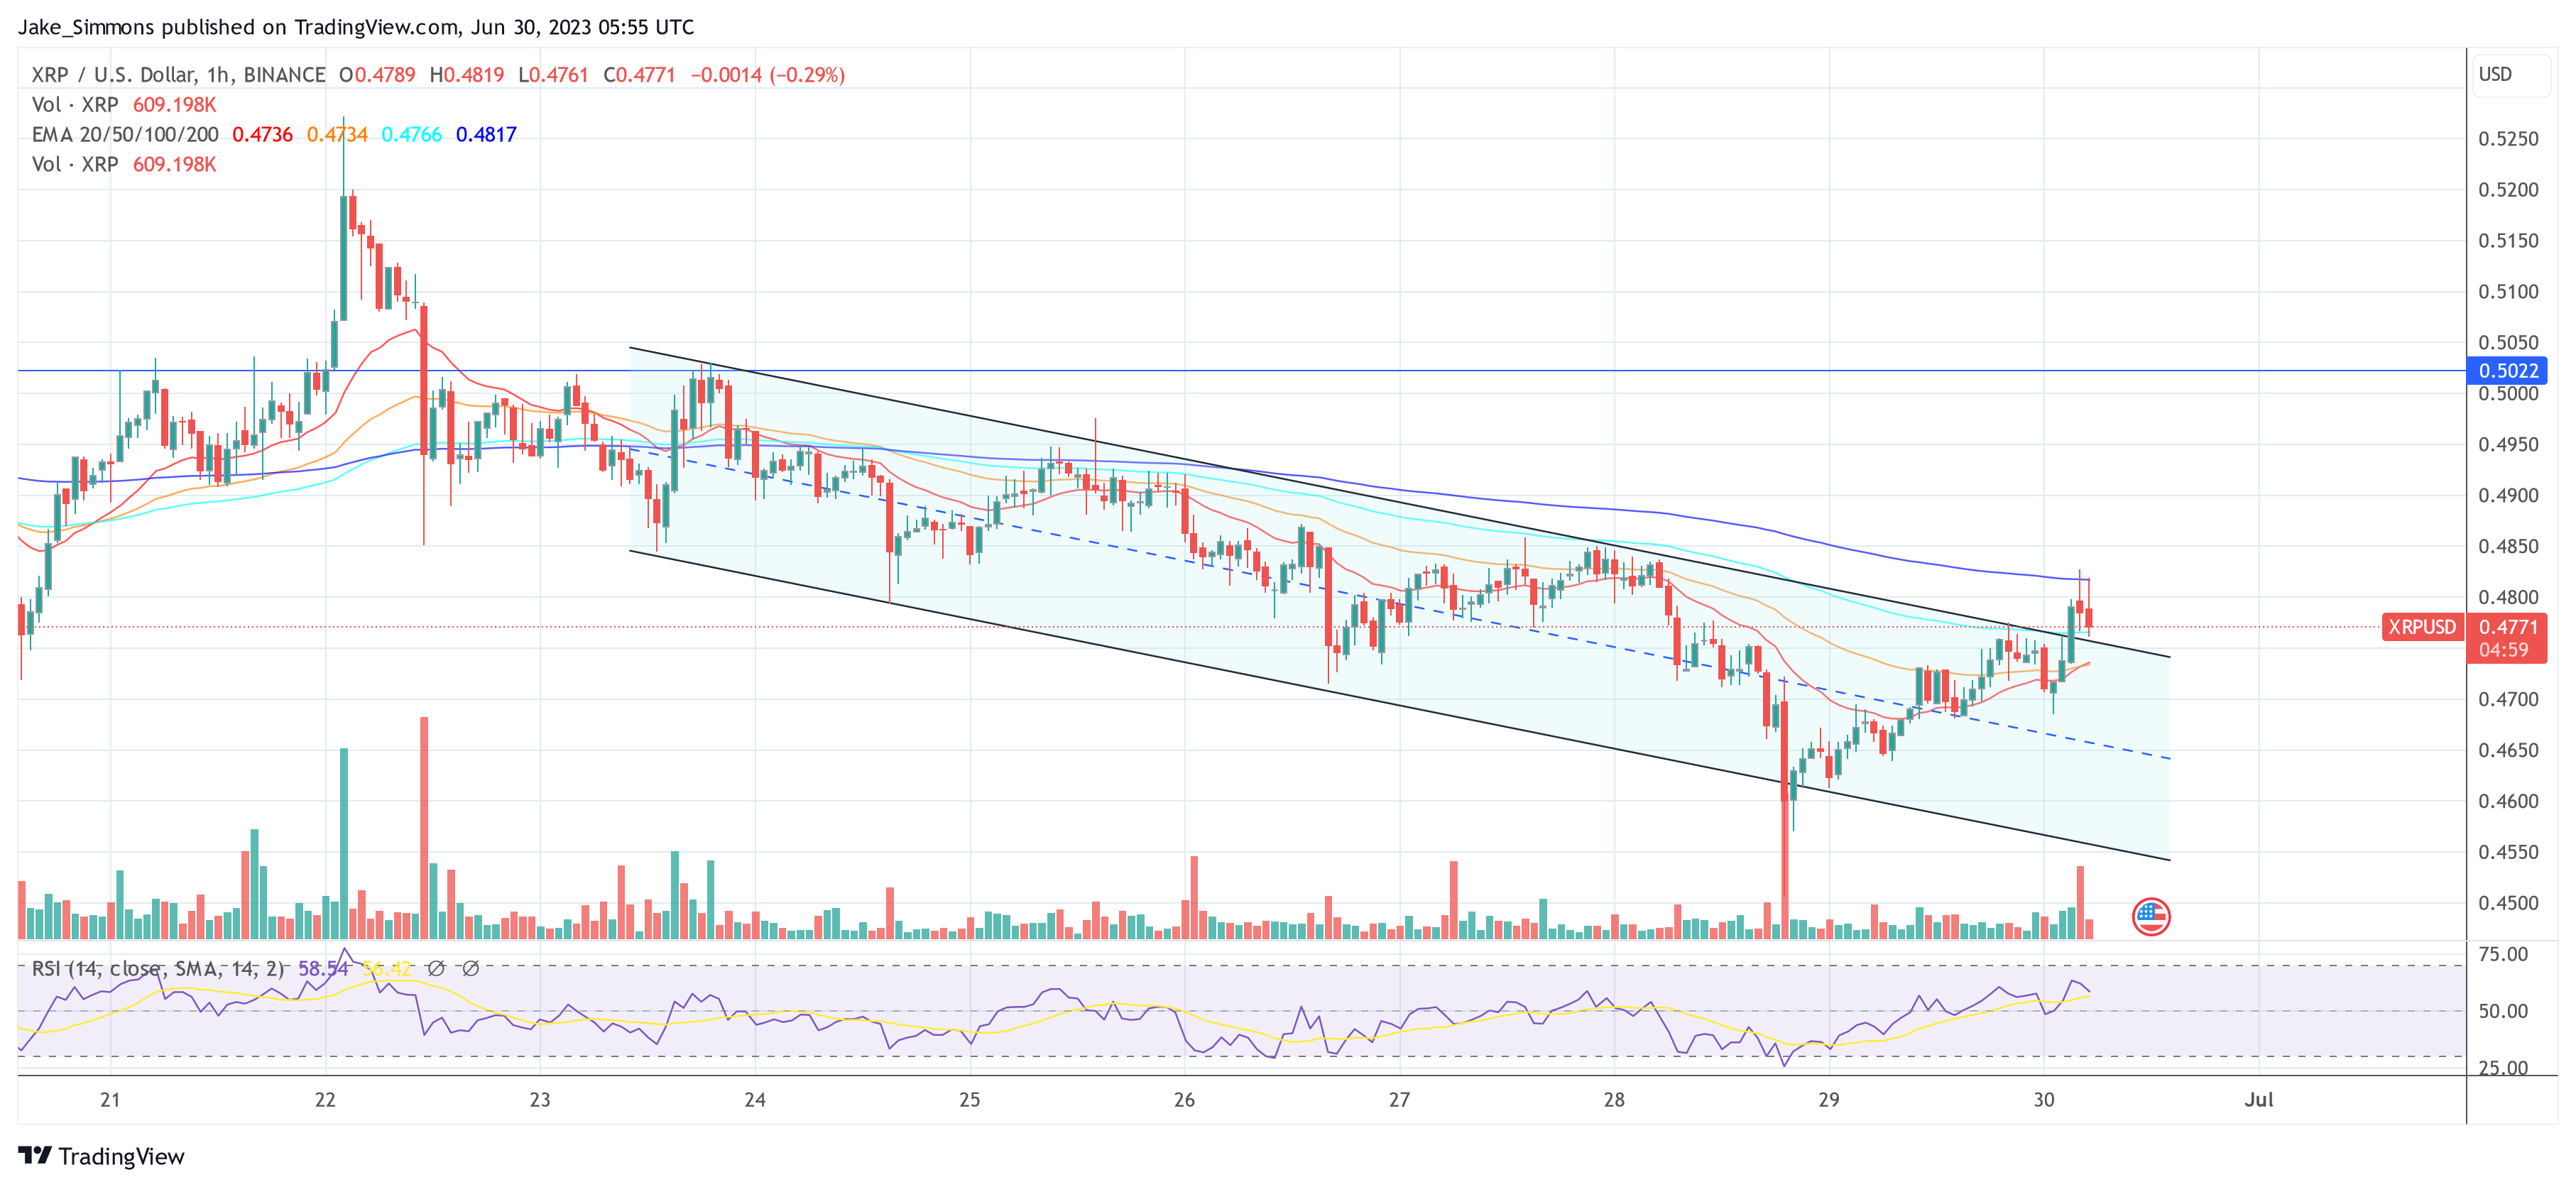
Task: Click the US flag event icon
Action: point(2150,916)
